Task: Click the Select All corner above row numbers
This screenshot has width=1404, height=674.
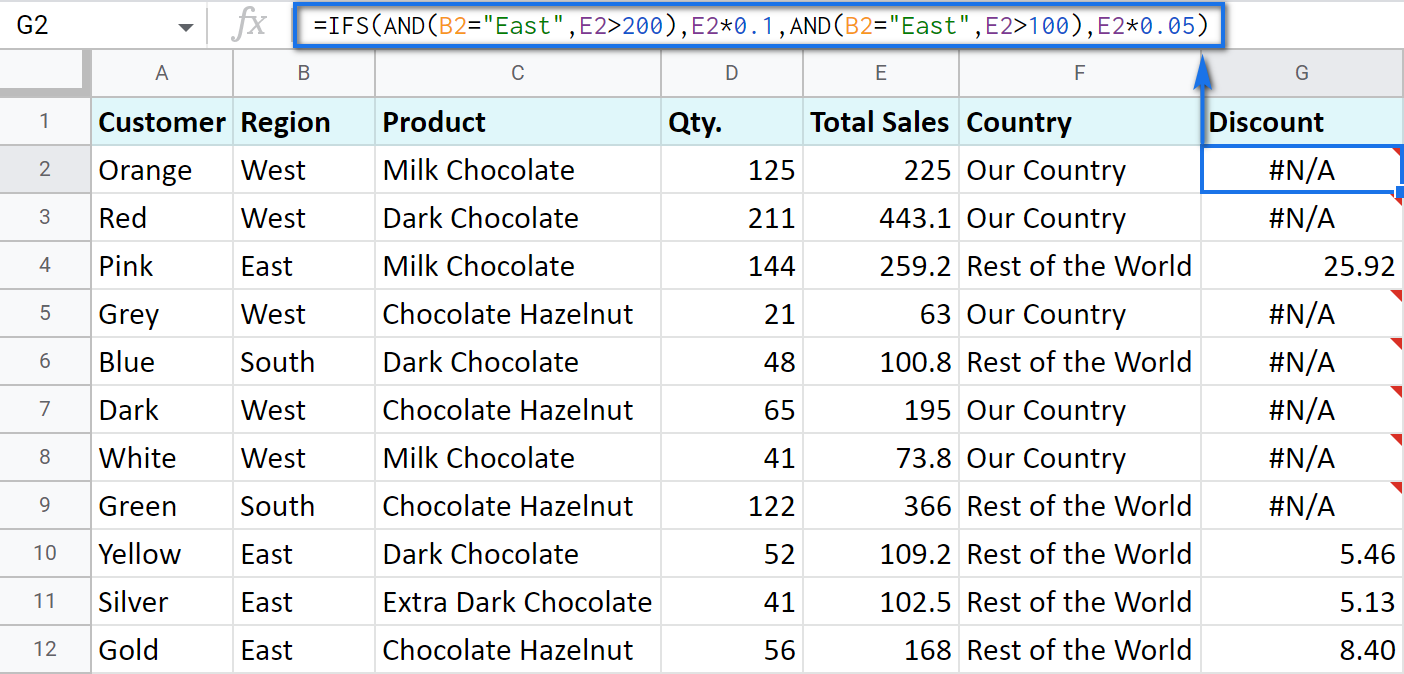Action: pos(45,73)
